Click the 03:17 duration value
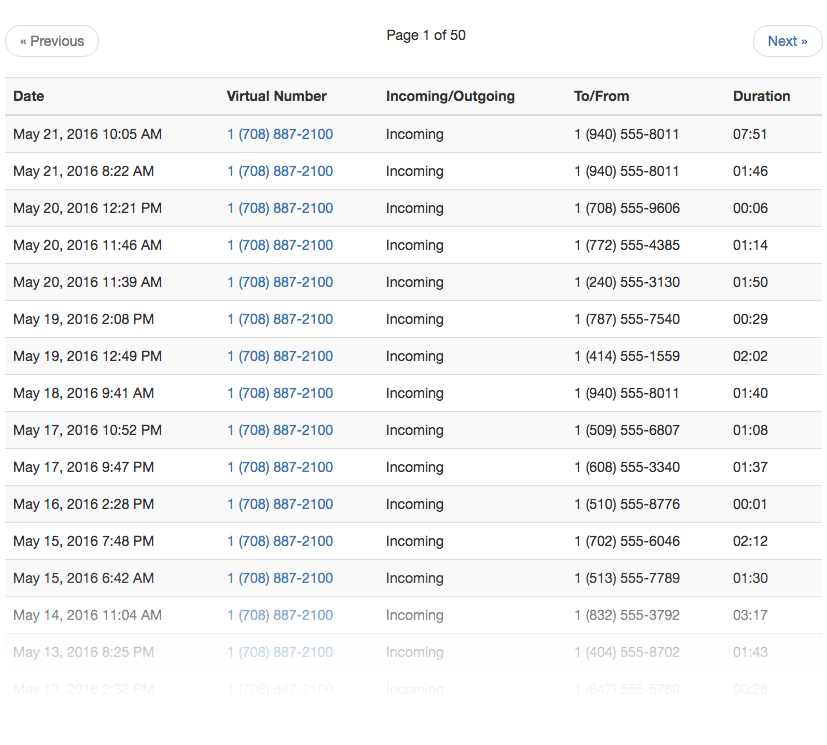Viewport: 827px width, 745px height. click(750, 615)
